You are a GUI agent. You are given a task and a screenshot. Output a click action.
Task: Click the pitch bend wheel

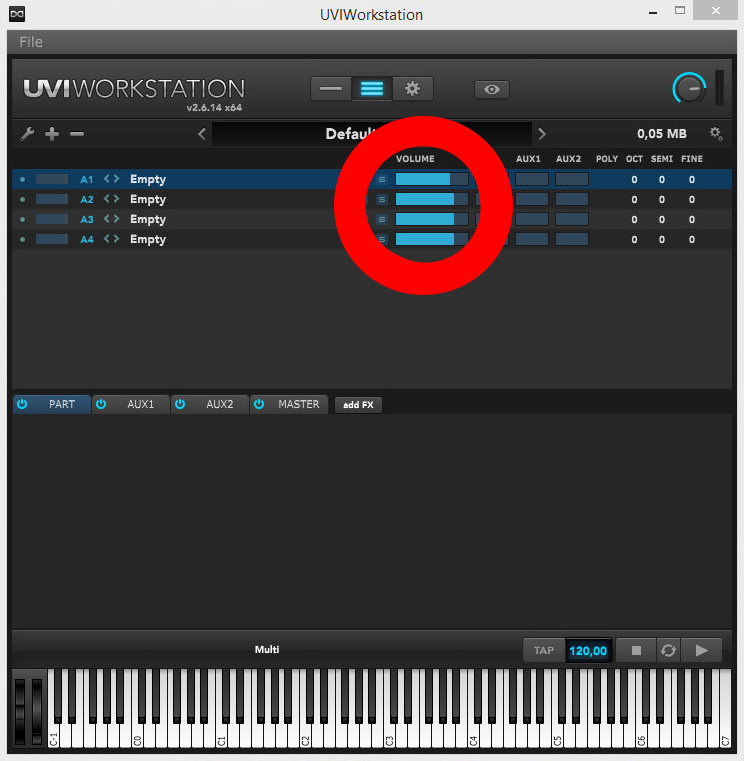click(20, 711)
